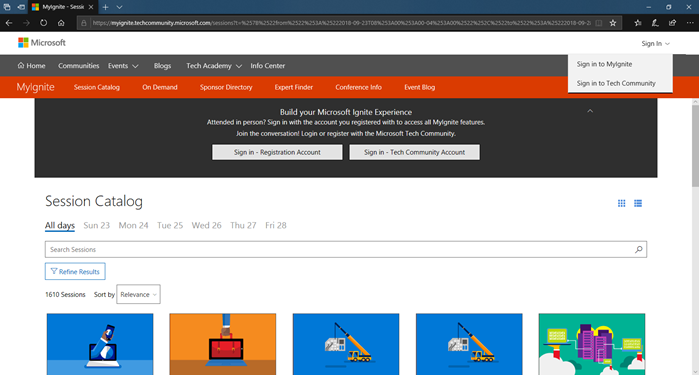Open the Sign In dropdown
699x375 pixels.
[x=655, y=43]
